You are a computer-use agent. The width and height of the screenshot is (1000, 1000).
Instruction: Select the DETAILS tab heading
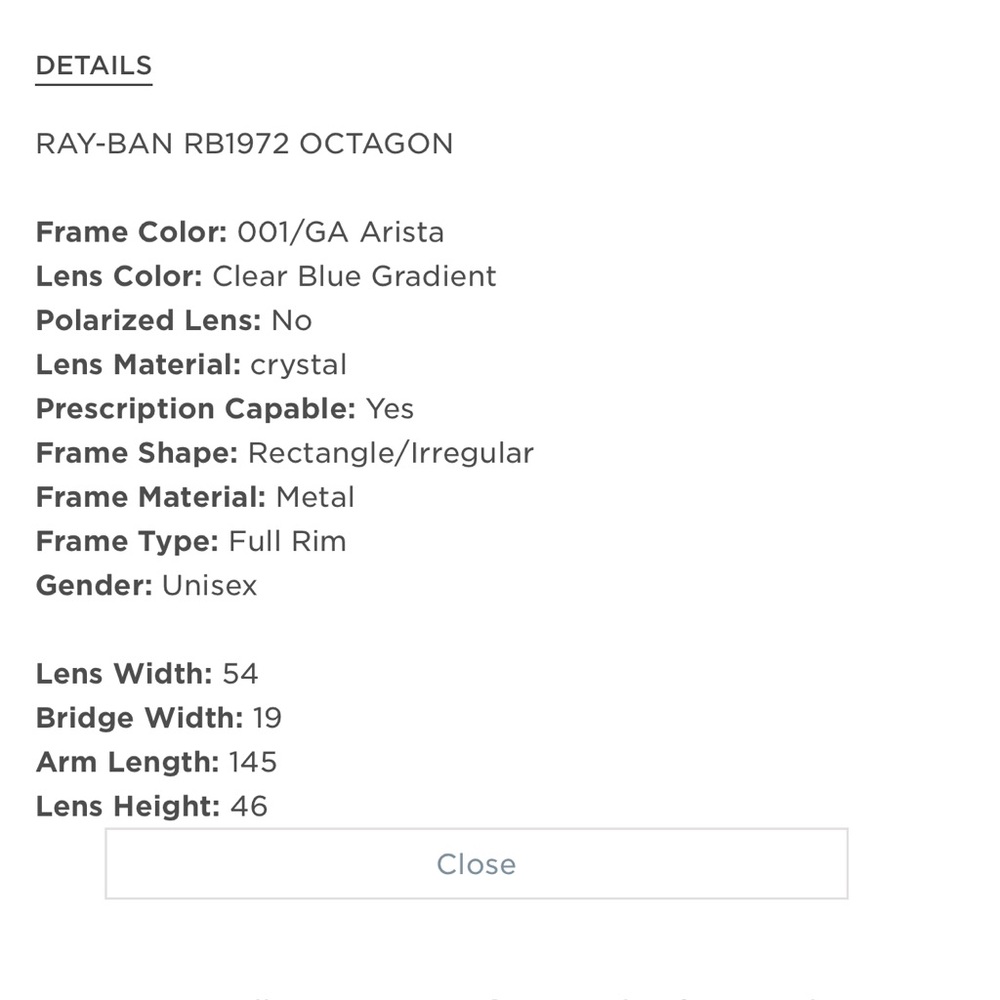coord(94,66)
